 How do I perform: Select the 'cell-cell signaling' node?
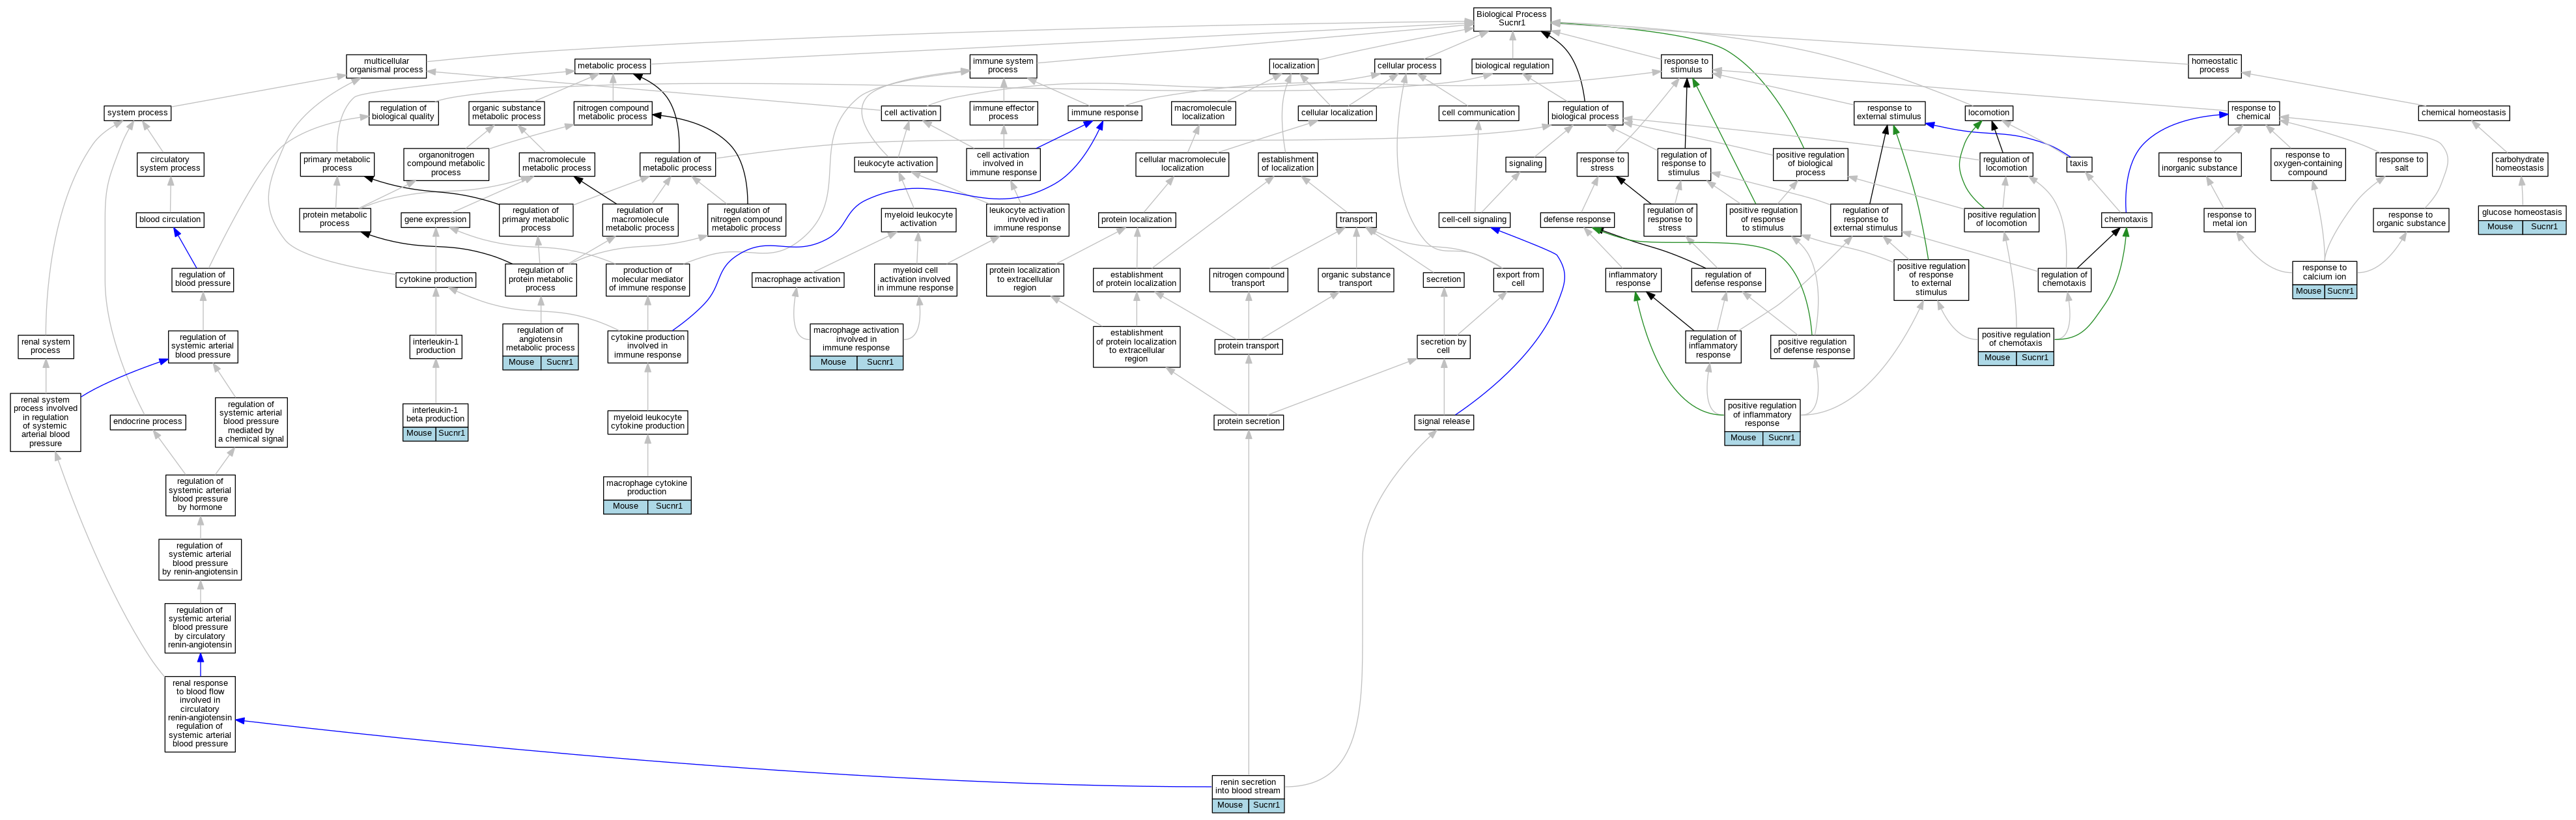1475,220
